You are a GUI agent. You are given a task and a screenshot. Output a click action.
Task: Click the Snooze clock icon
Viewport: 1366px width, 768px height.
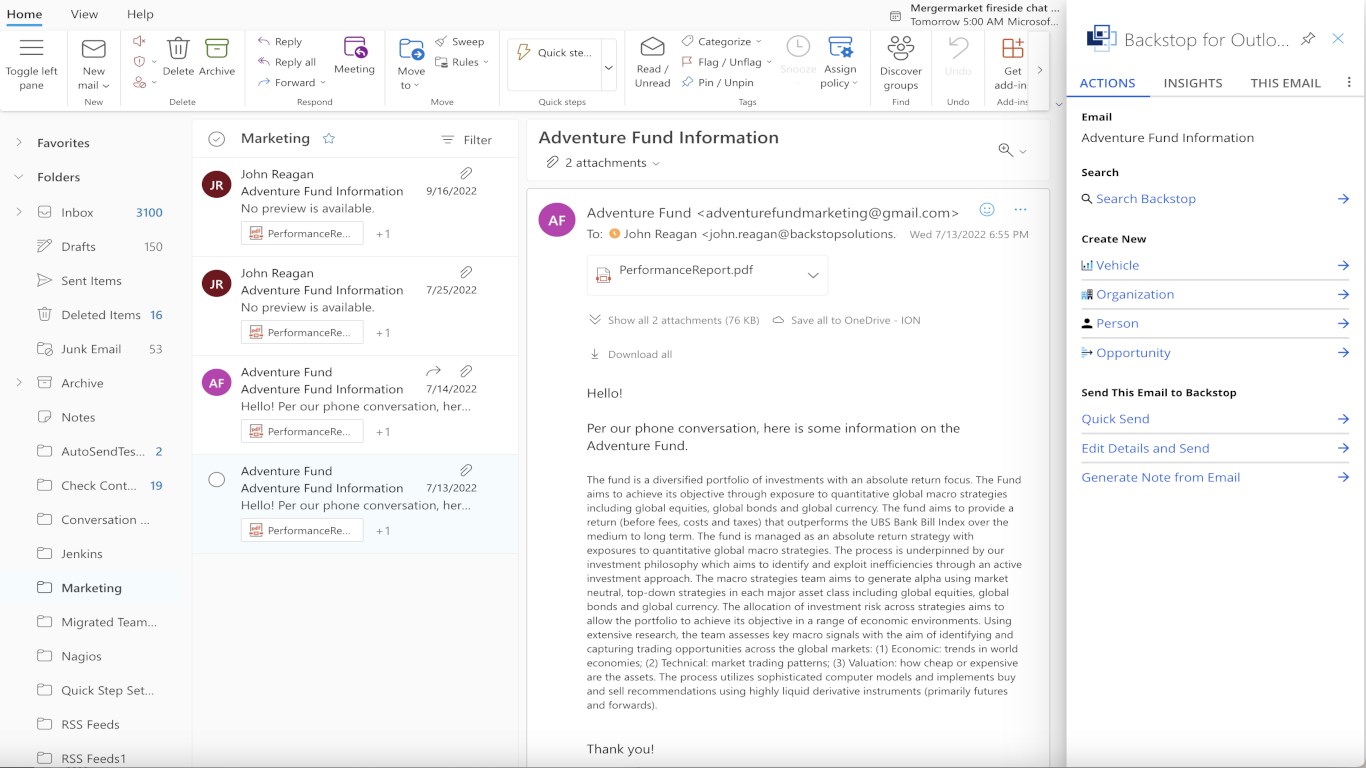[798, 46]
